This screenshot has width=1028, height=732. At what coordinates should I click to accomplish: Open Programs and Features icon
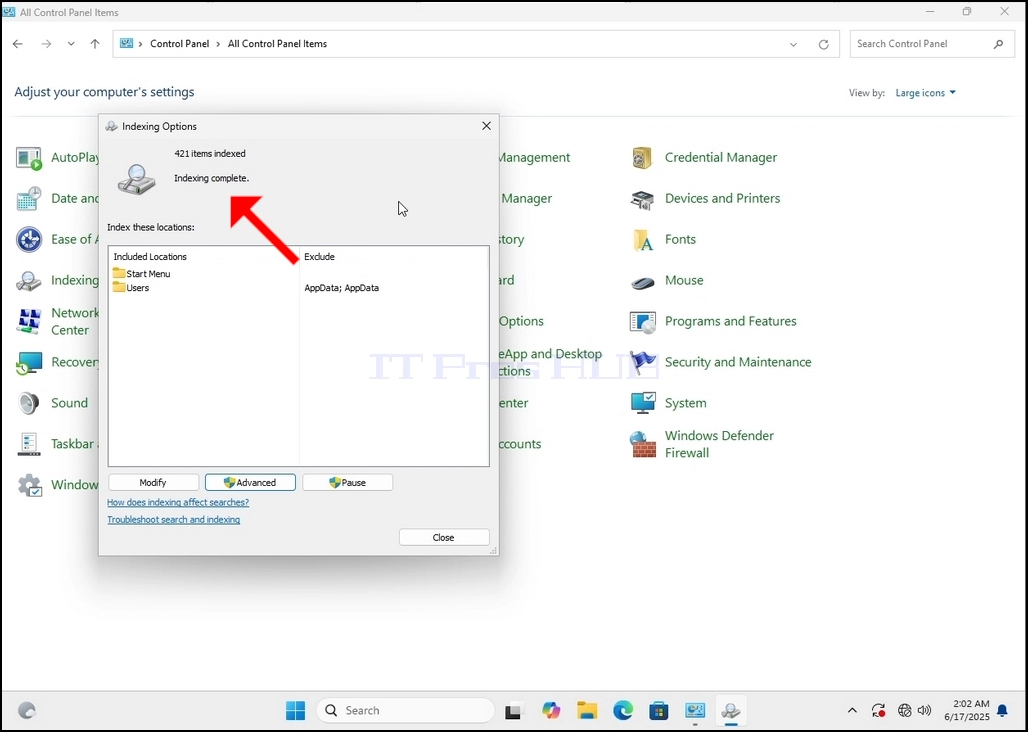click(642, 322)
